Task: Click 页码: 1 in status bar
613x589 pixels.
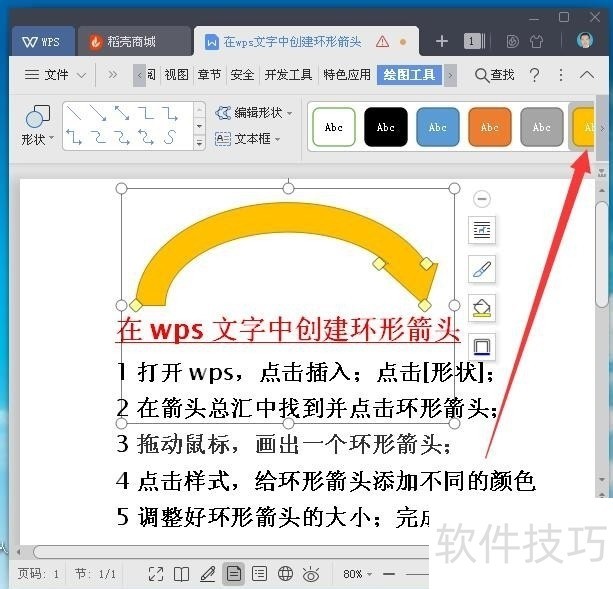Action: pyautogui.click(x=38, y=574)
